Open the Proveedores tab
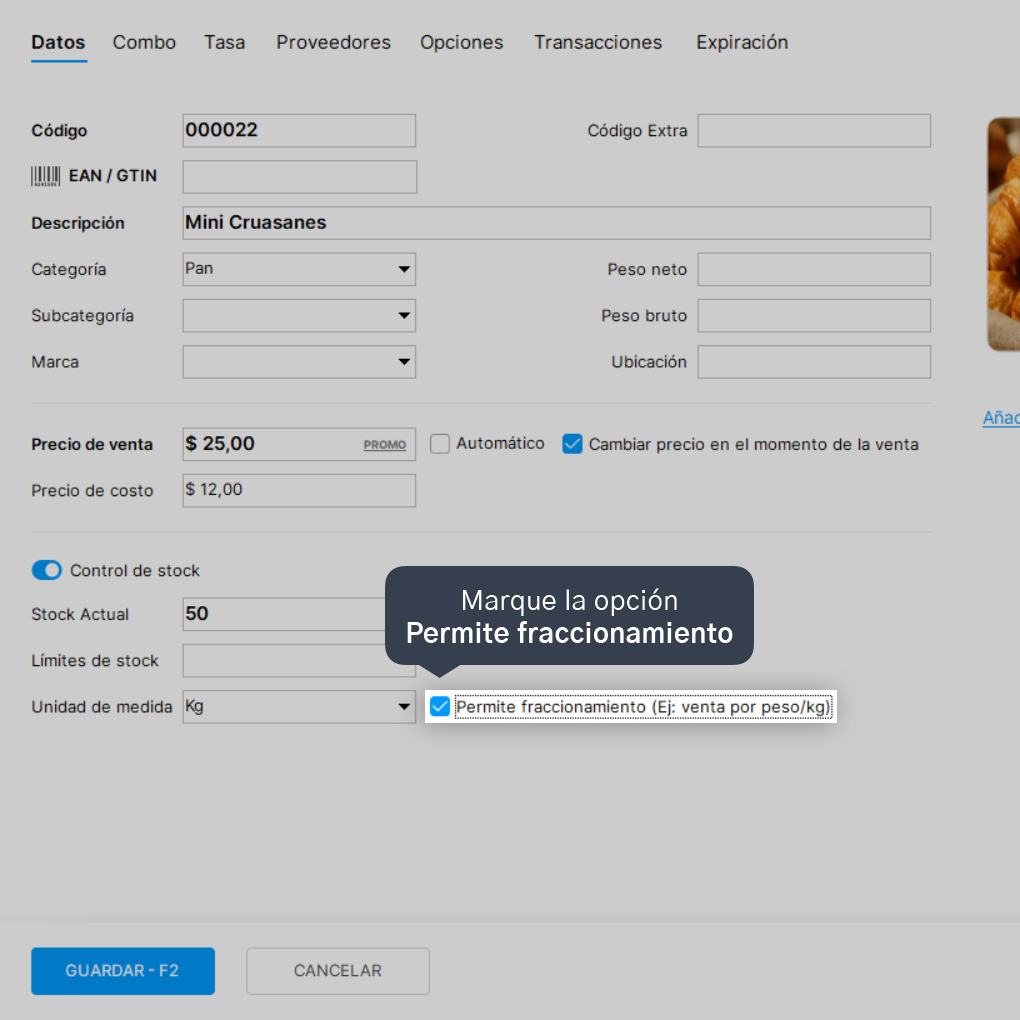The image size is (1020, 1020). pyautogui.click(x=333, y=42)
